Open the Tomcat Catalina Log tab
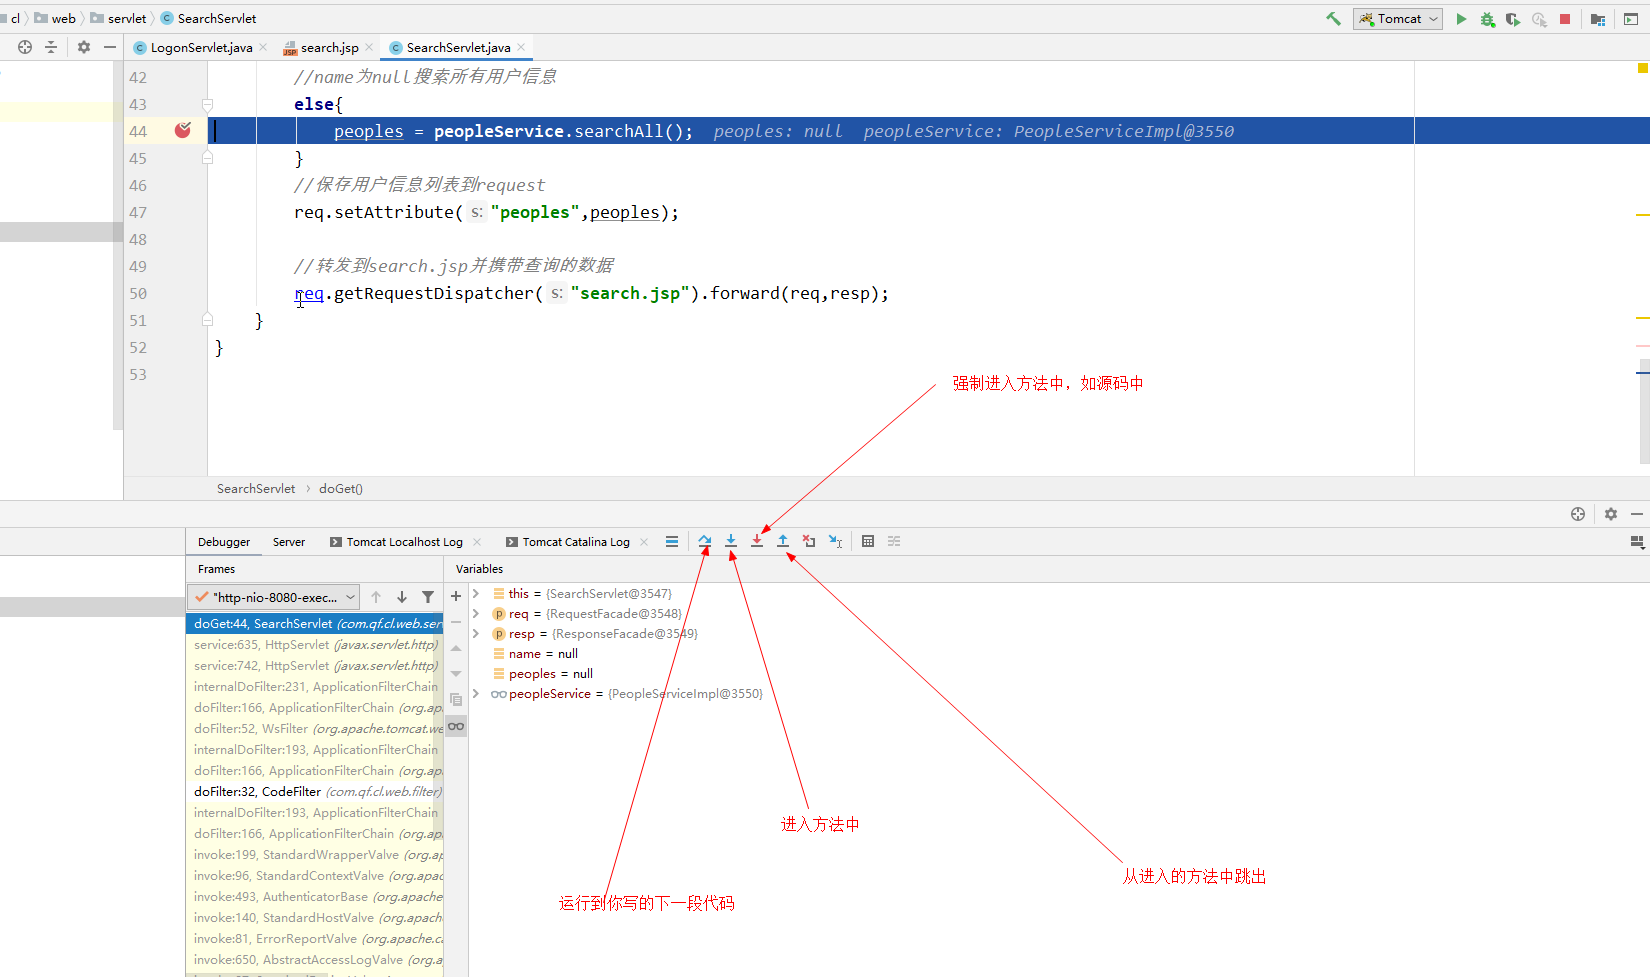Viewport: 1650px width, 977px height. [x=575, y=542]
